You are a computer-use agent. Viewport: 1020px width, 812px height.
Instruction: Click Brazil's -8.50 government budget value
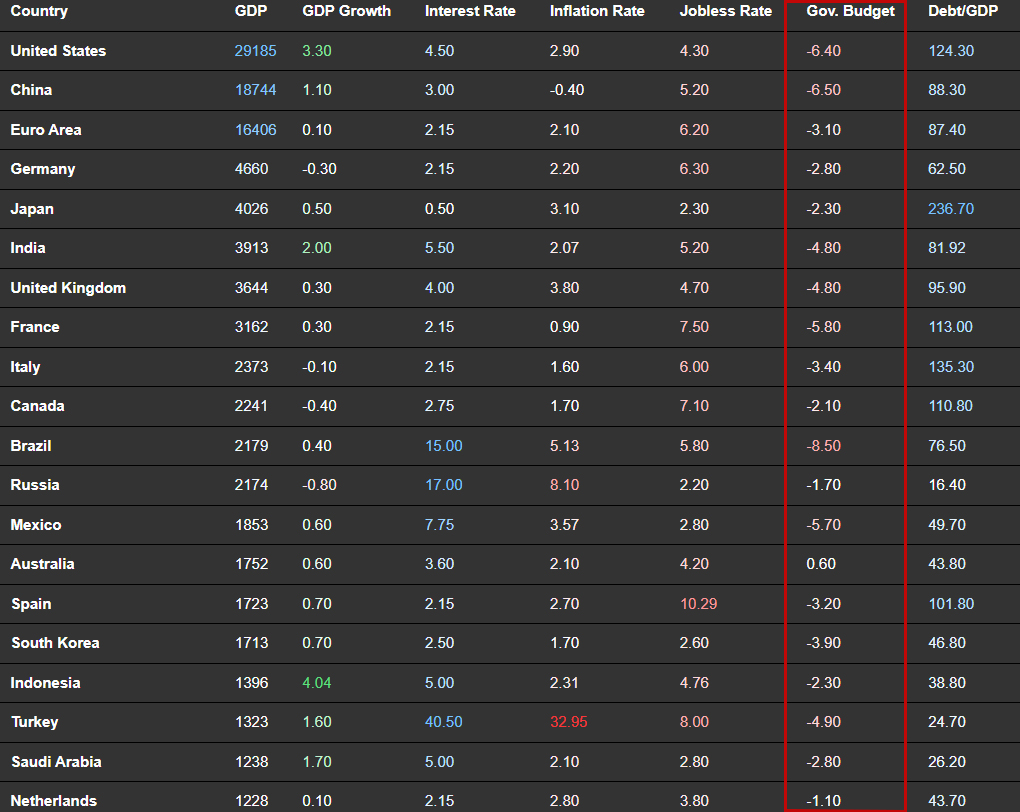tap(823, 446)
